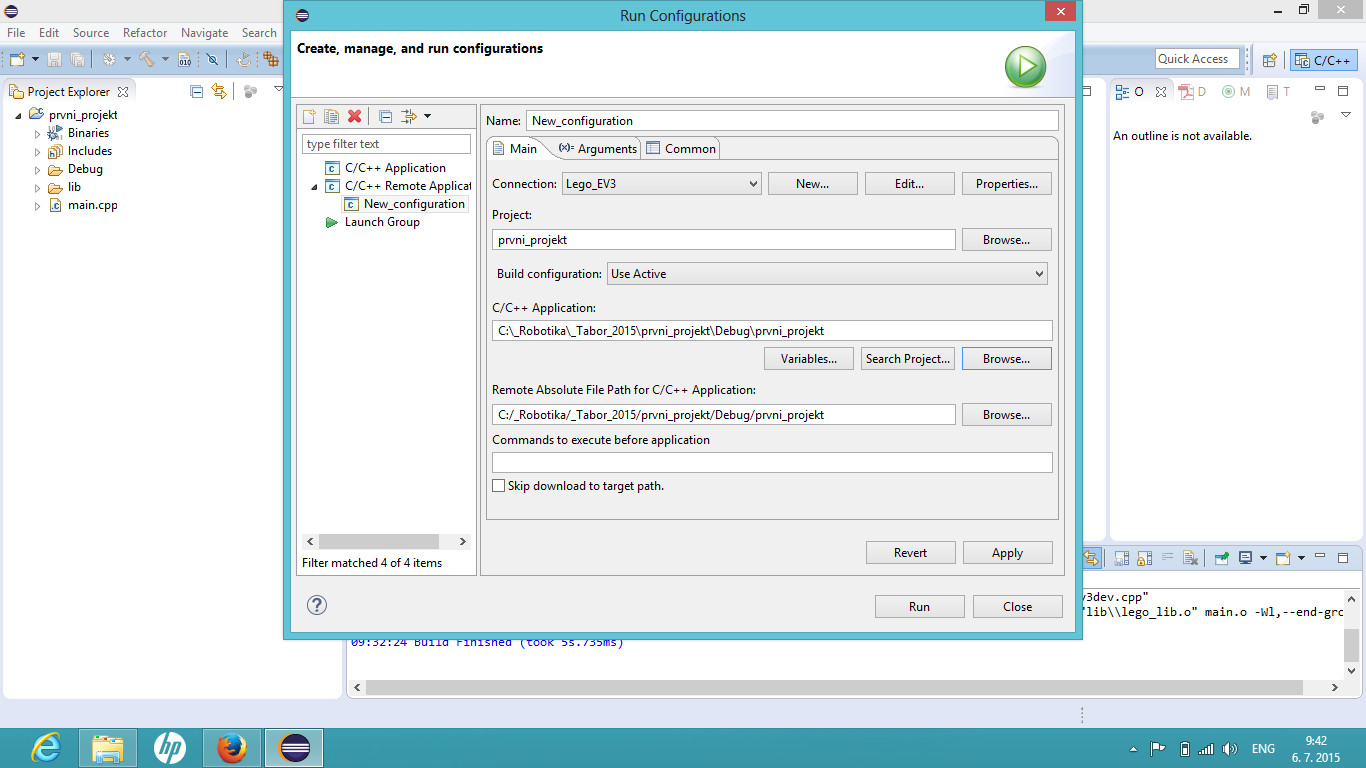Switch to the Common tab
This screenshot has width=1366, height=768.
click(x=681, y=149)
